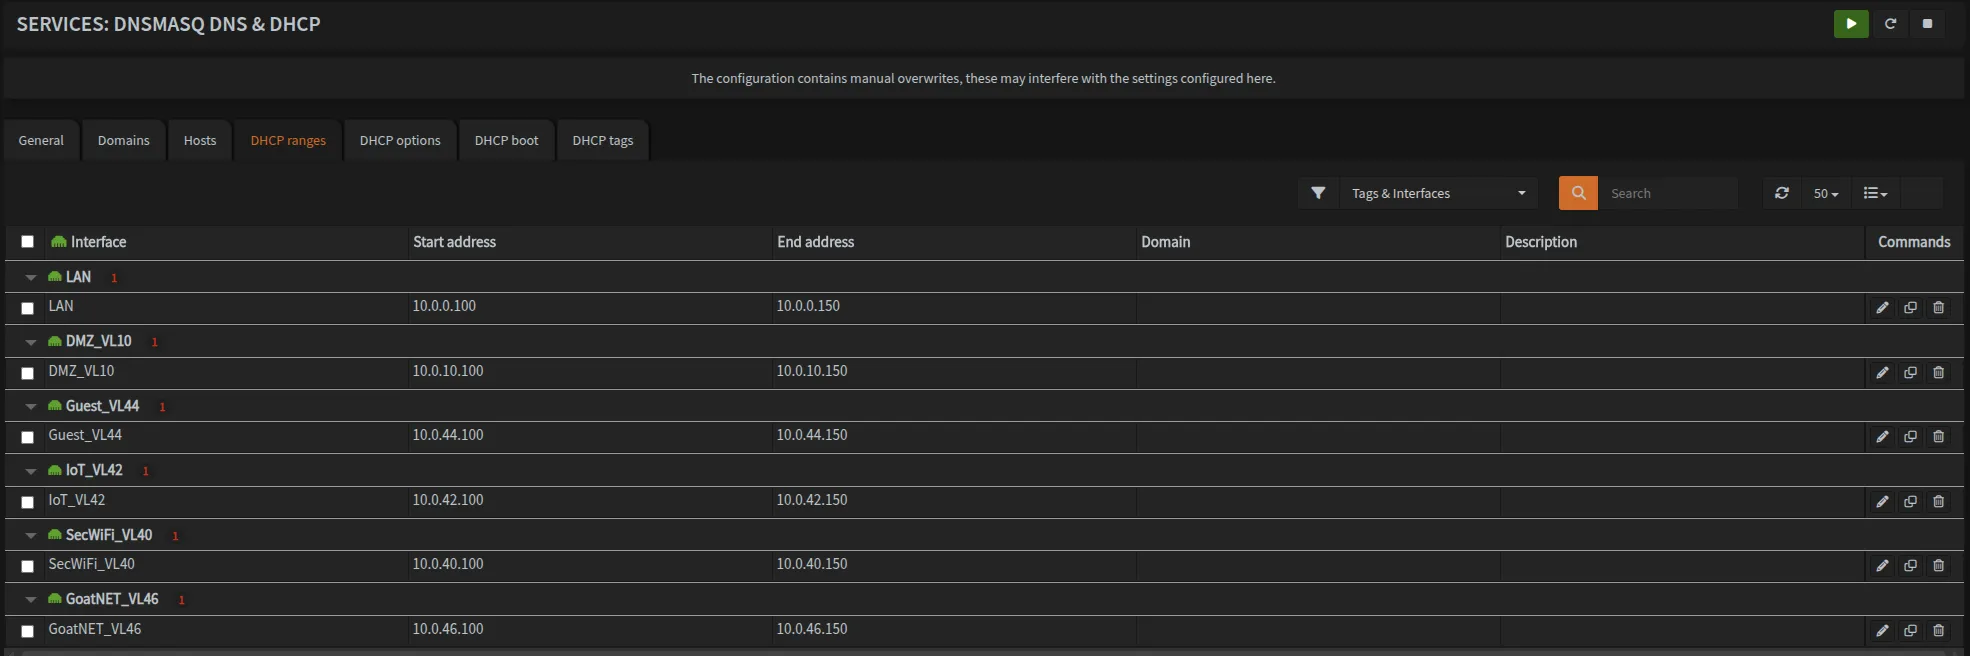
Task: Collapse the Guest_VL44 group
Action: [31, 407]
